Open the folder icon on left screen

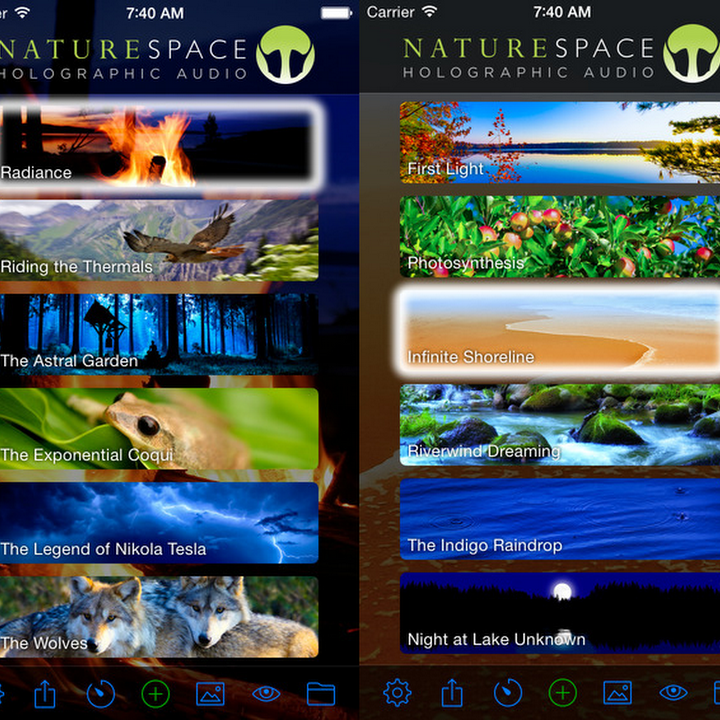[321, 694]
